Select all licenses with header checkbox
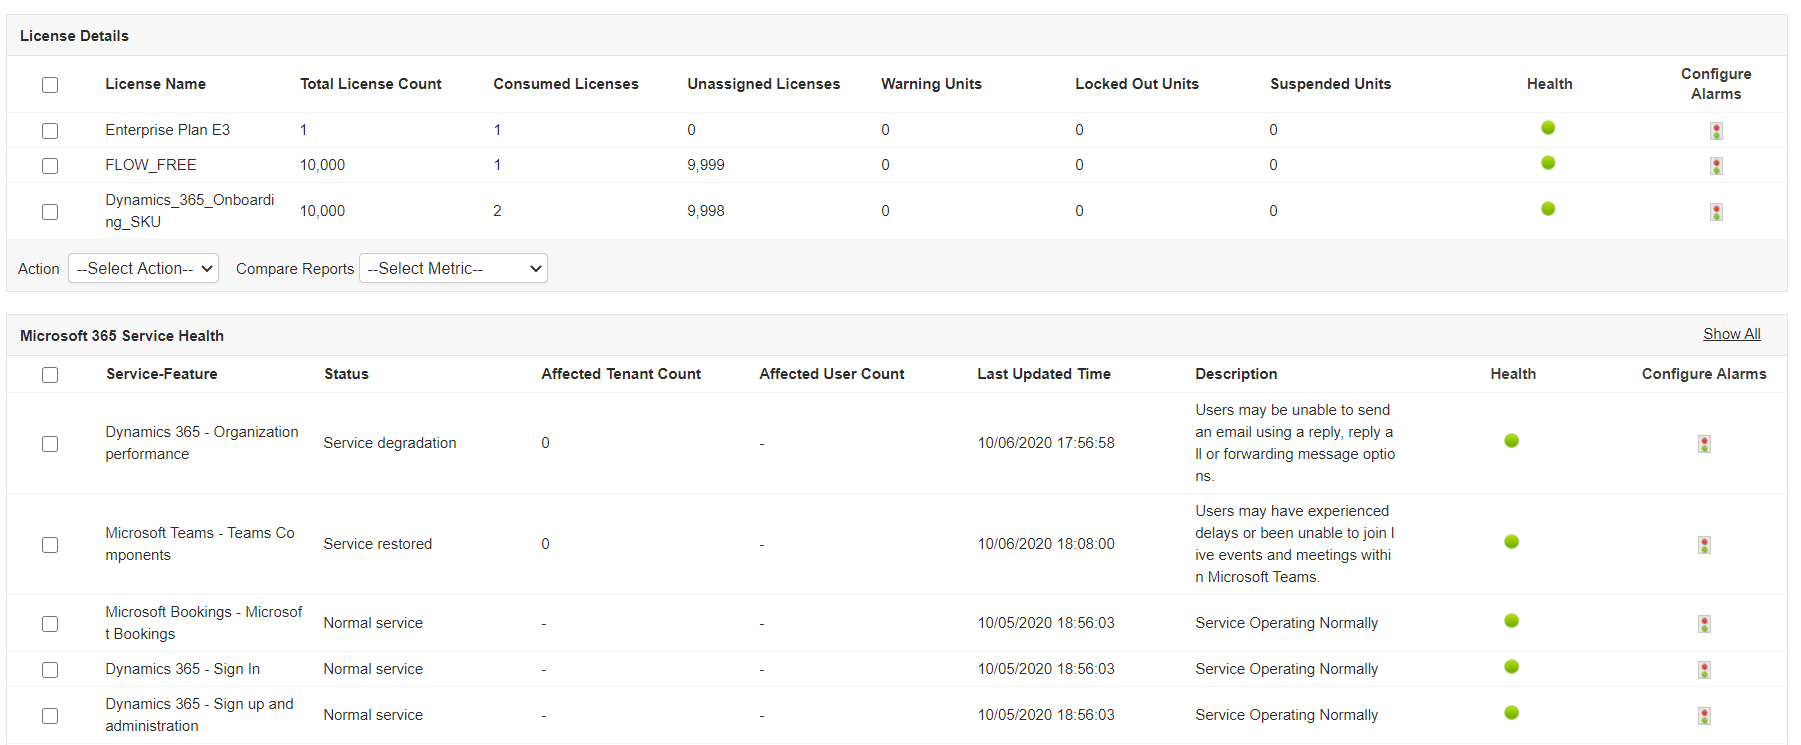1801x745 pixels. 50,85
